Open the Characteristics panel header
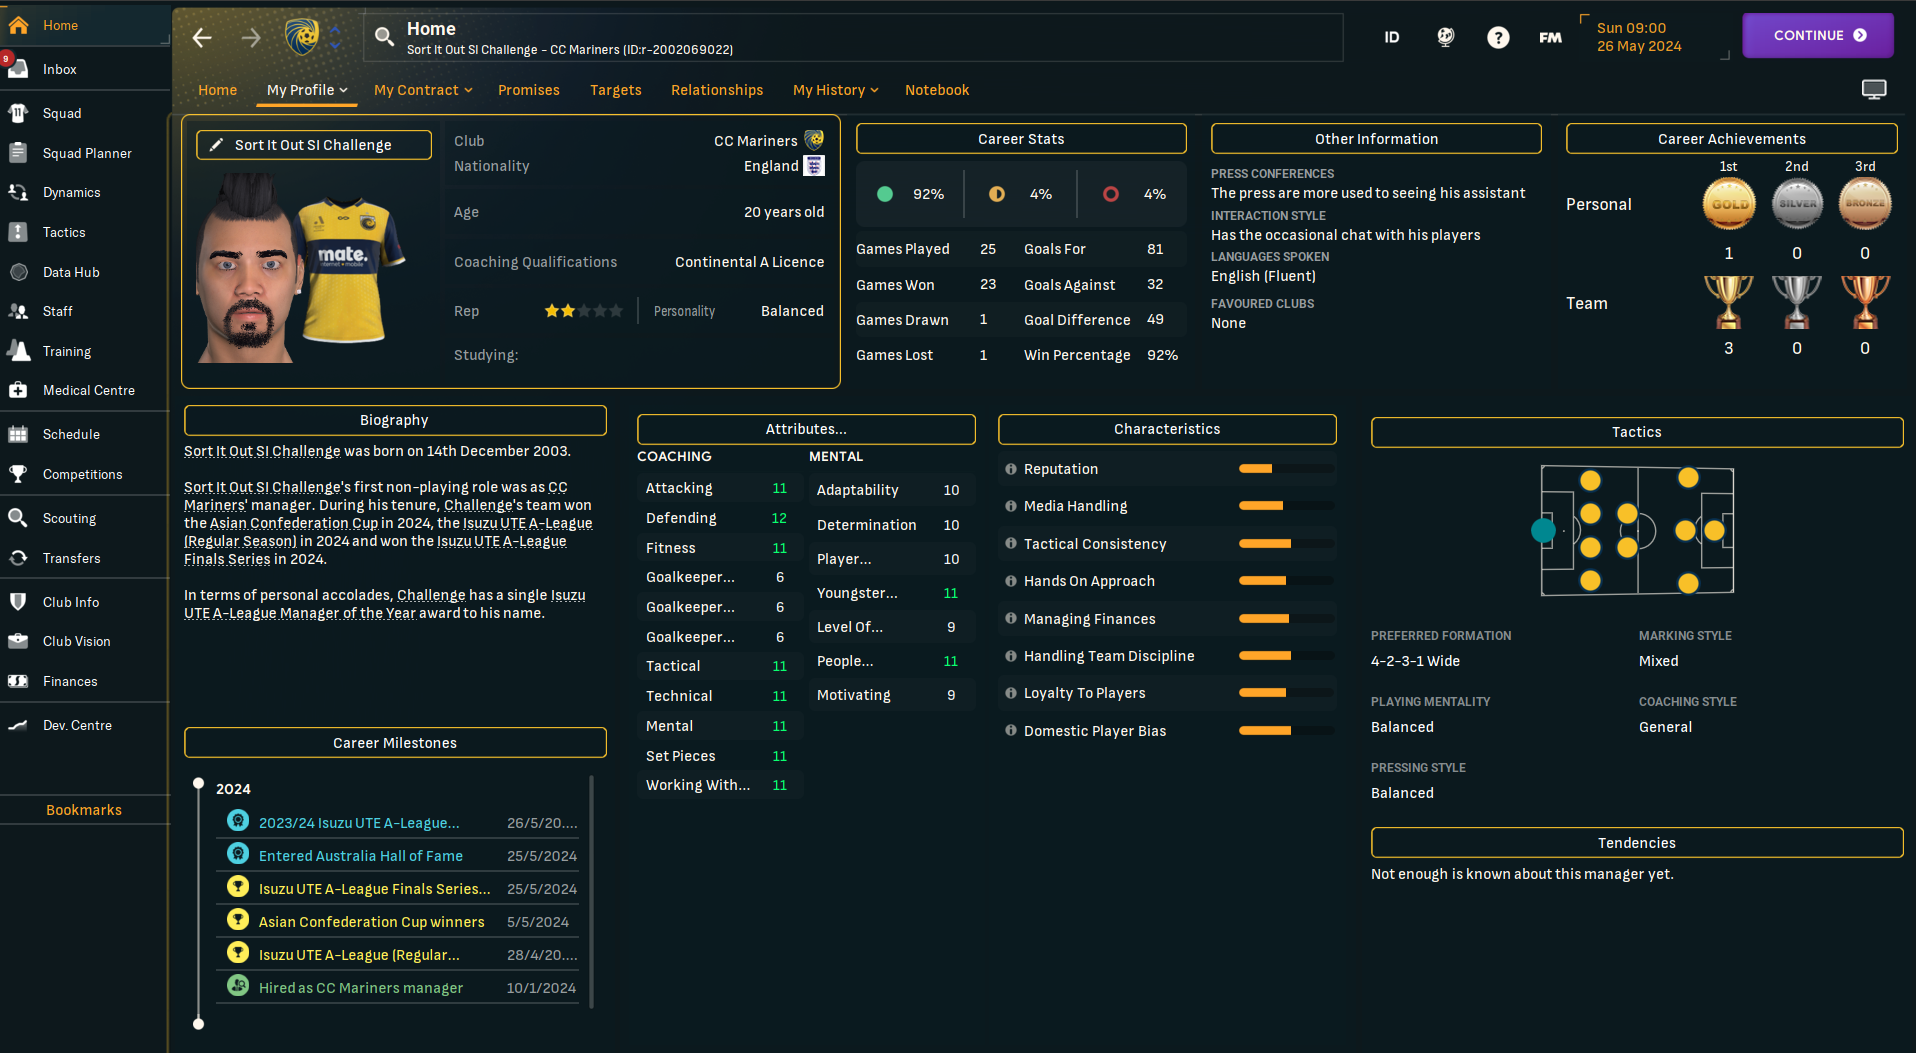The height and width of the screenshot is (1053, 1916). 1167,429
